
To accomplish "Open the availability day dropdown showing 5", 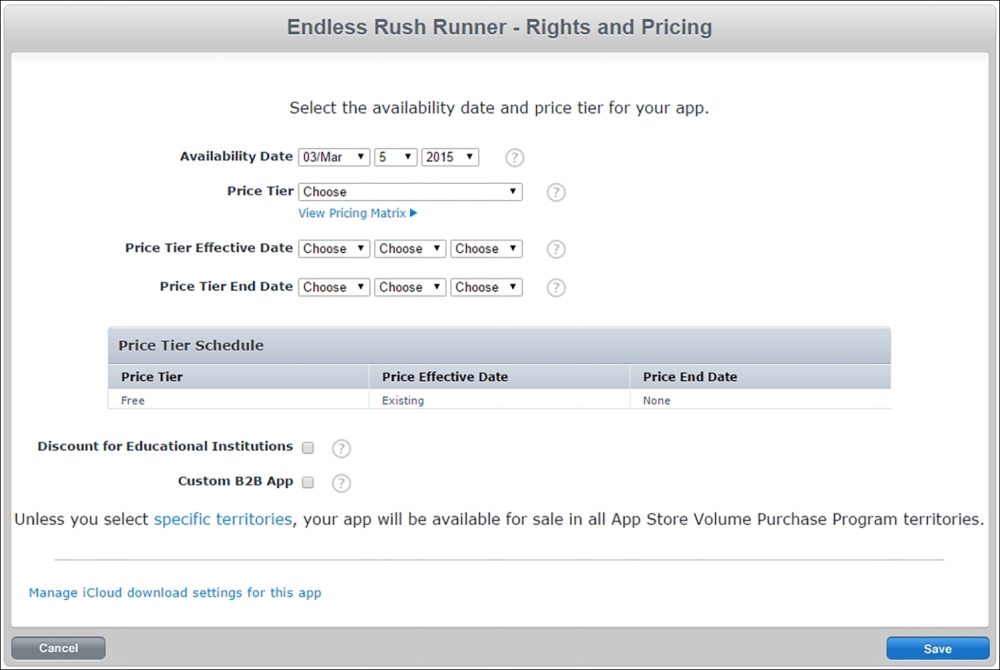I will (395, 157).
